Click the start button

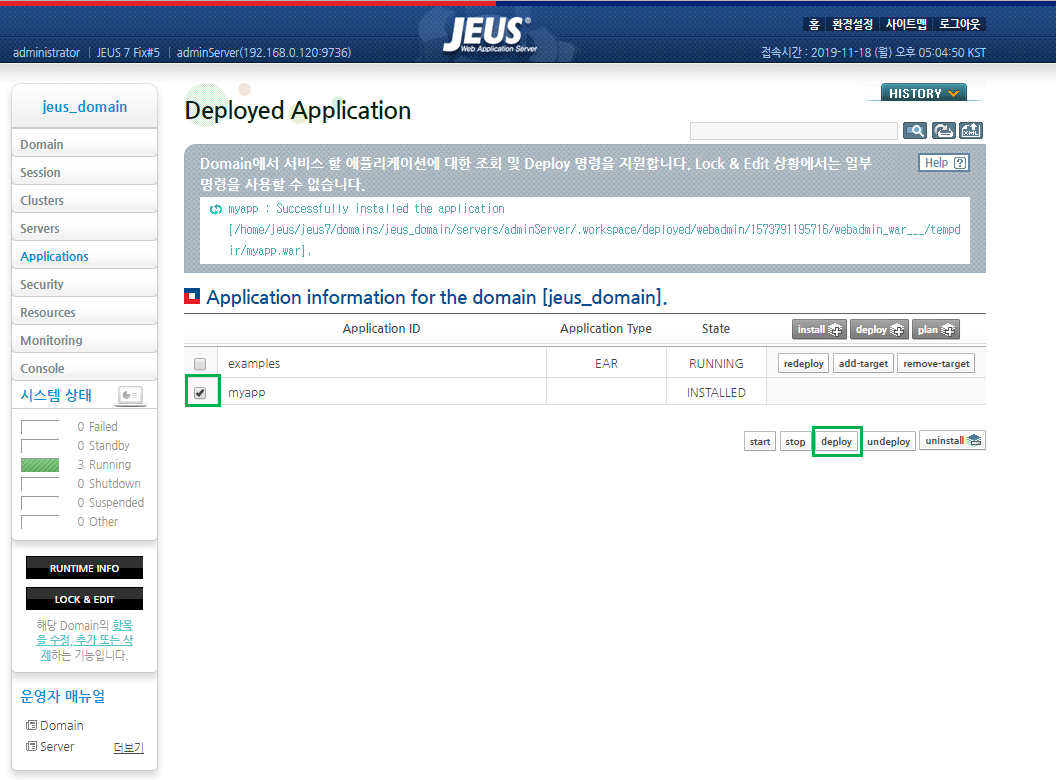pyautogui.click(x=760, y=441)
